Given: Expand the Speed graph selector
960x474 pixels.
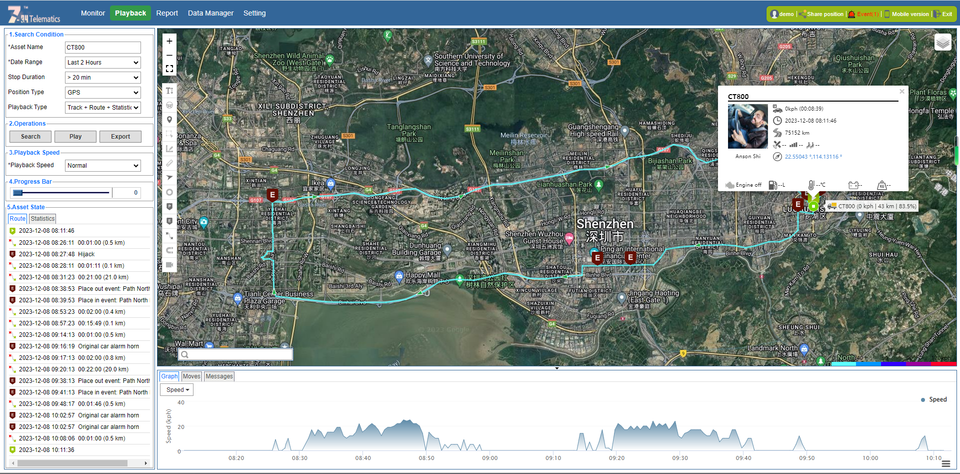Looking at the screenshot, I should [179, 389].
